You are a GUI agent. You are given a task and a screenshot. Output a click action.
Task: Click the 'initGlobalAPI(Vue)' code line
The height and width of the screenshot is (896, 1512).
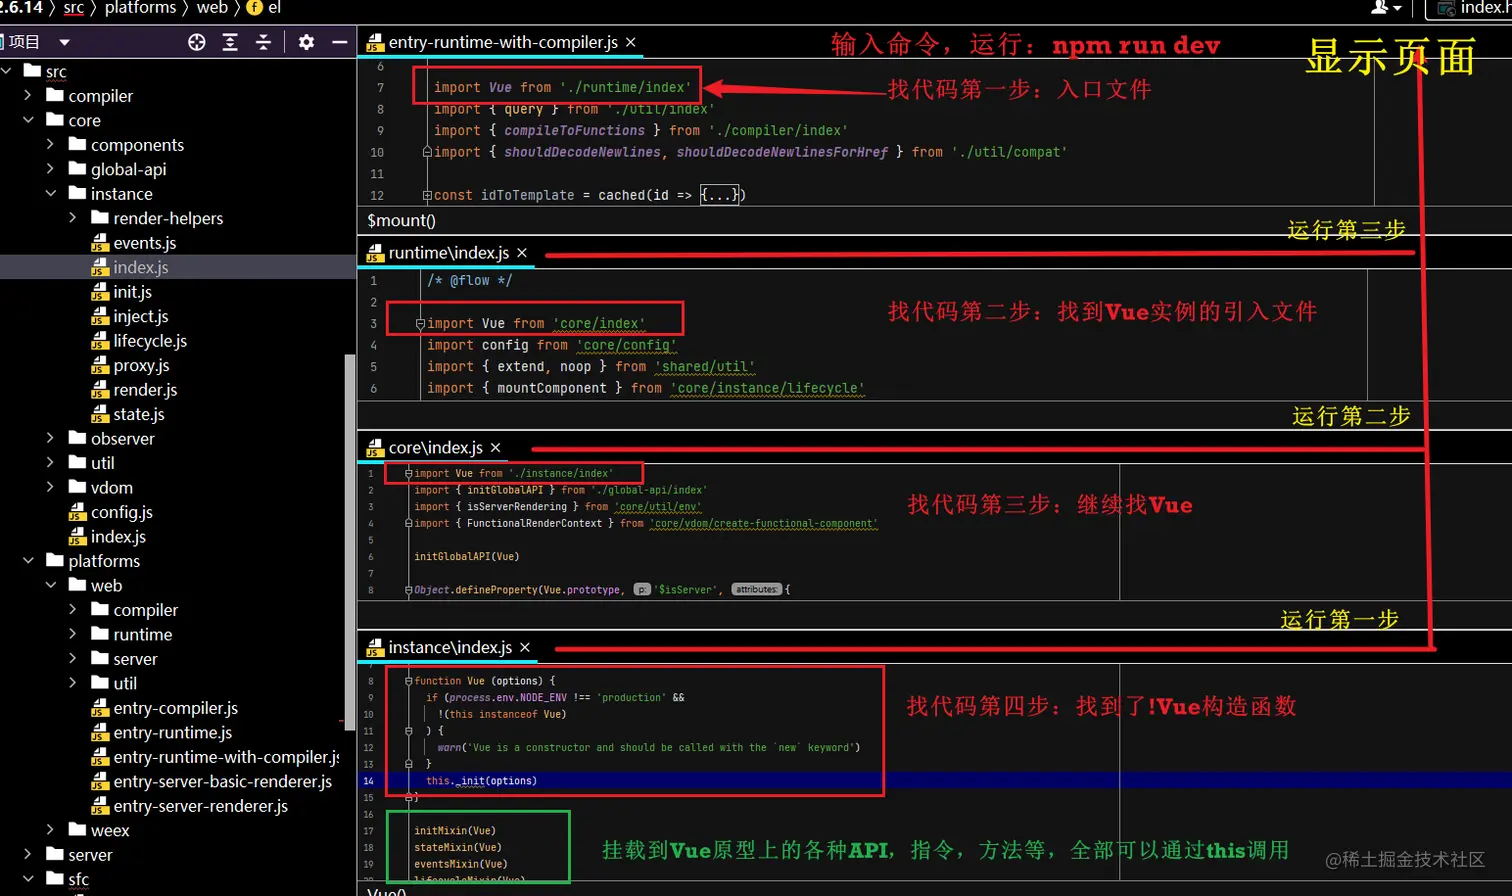pos(467,556)
